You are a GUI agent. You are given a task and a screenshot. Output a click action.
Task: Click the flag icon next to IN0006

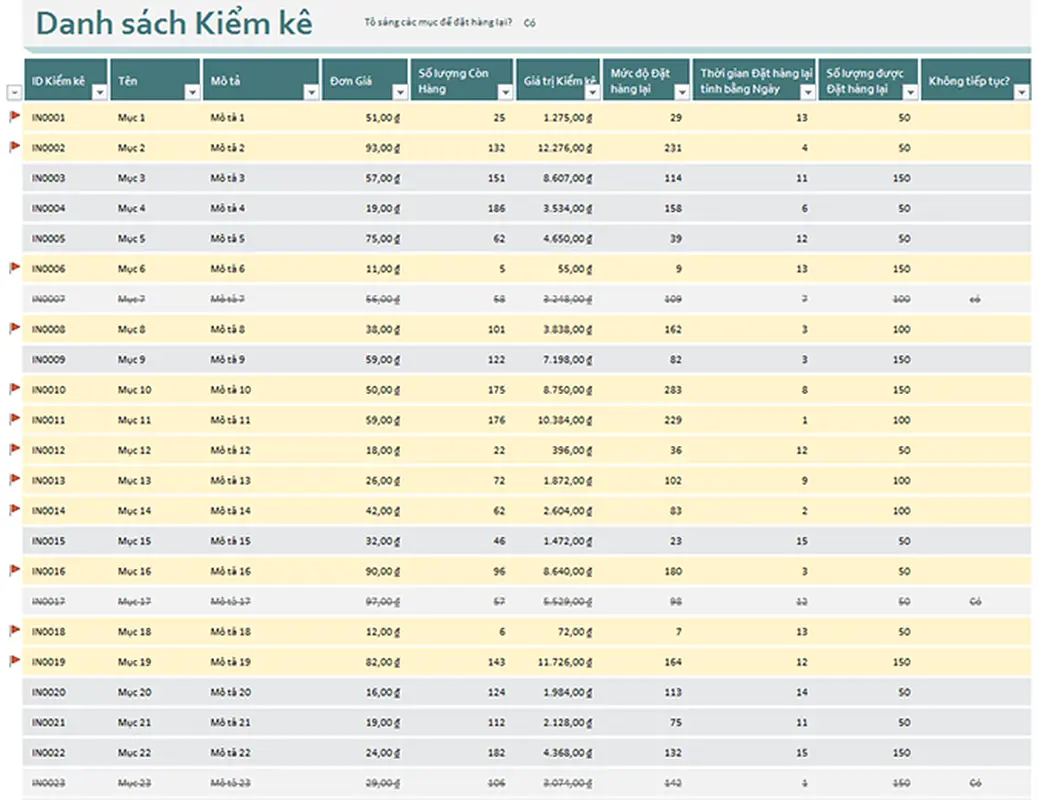14,268
